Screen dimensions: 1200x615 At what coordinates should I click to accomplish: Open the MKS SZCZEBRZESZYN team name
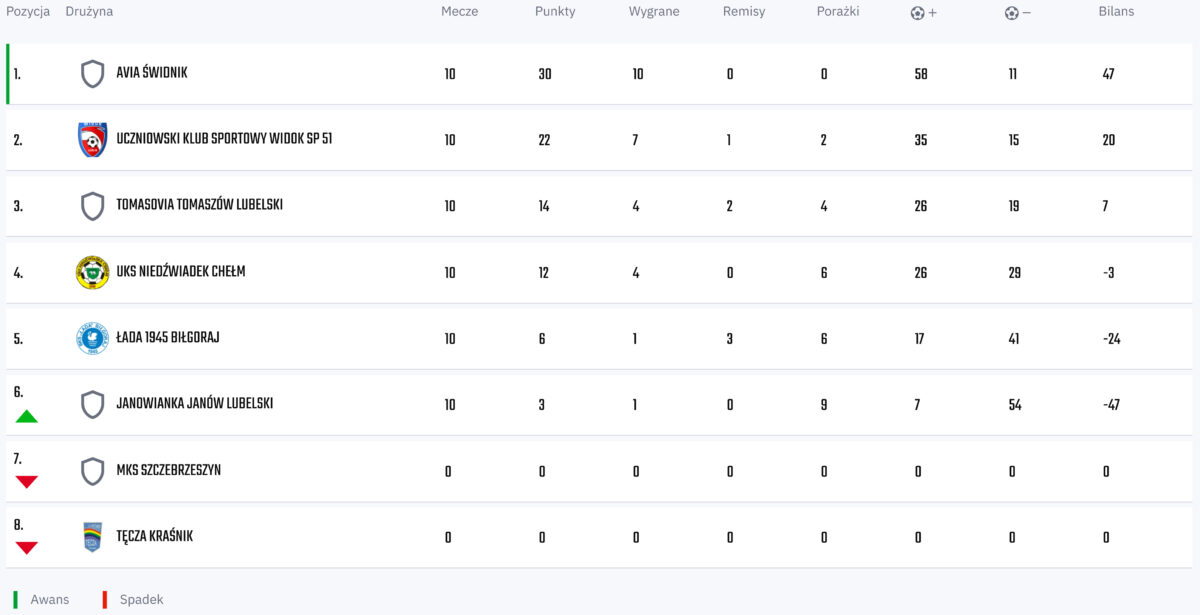pos(169,470)
